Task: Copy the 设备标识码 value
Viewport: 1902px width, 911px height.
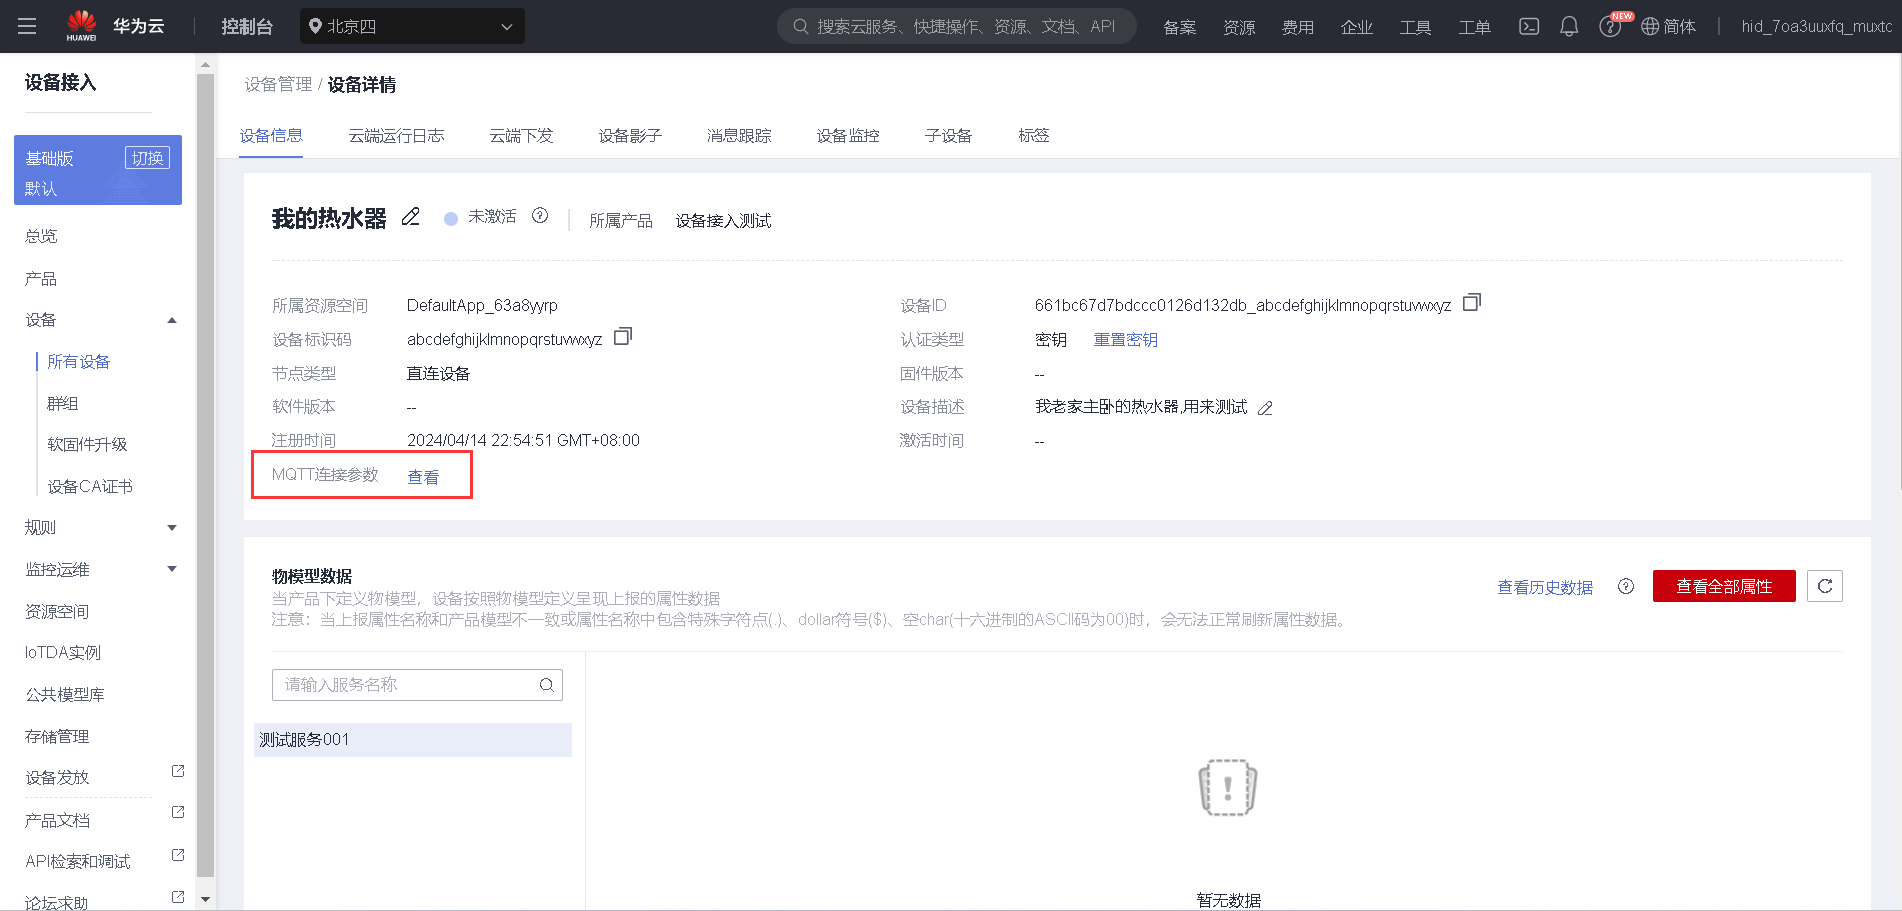Action: [622, 336]
